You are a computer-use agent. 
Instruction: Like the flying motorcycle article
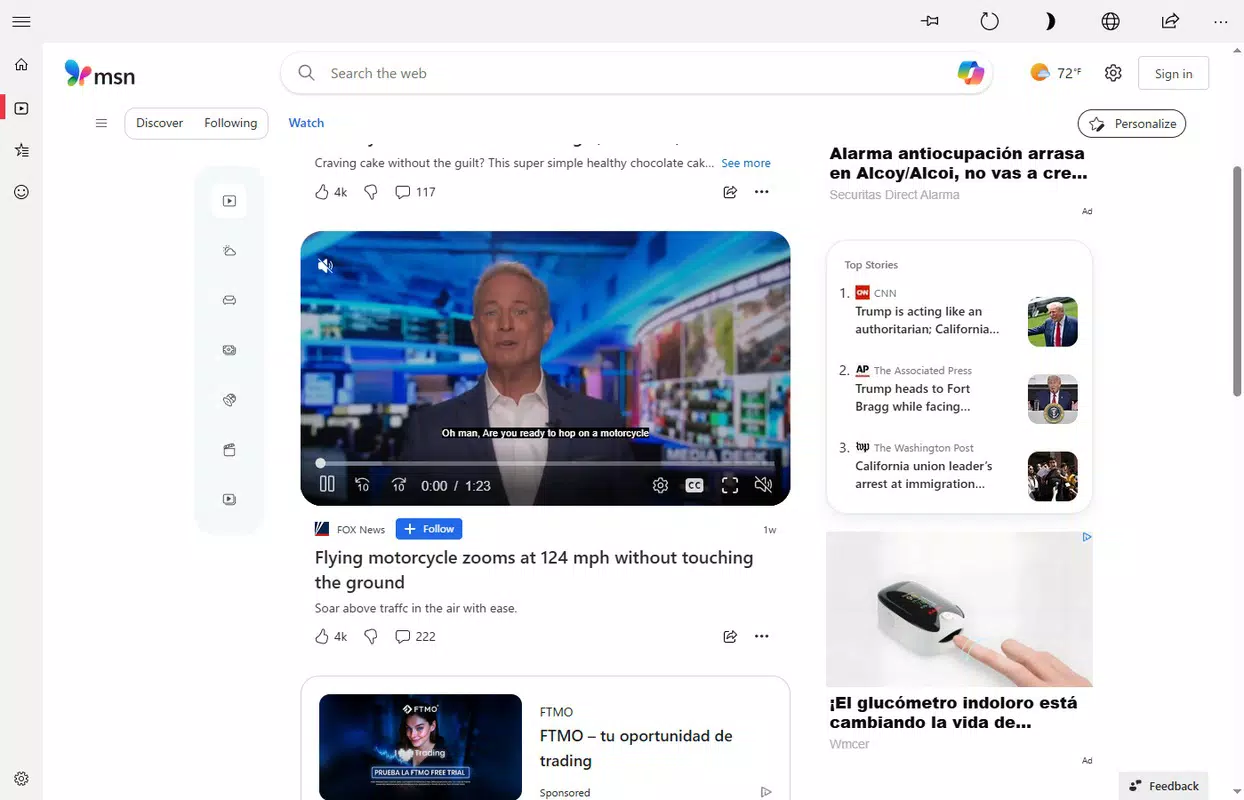(x=331, y=636)
